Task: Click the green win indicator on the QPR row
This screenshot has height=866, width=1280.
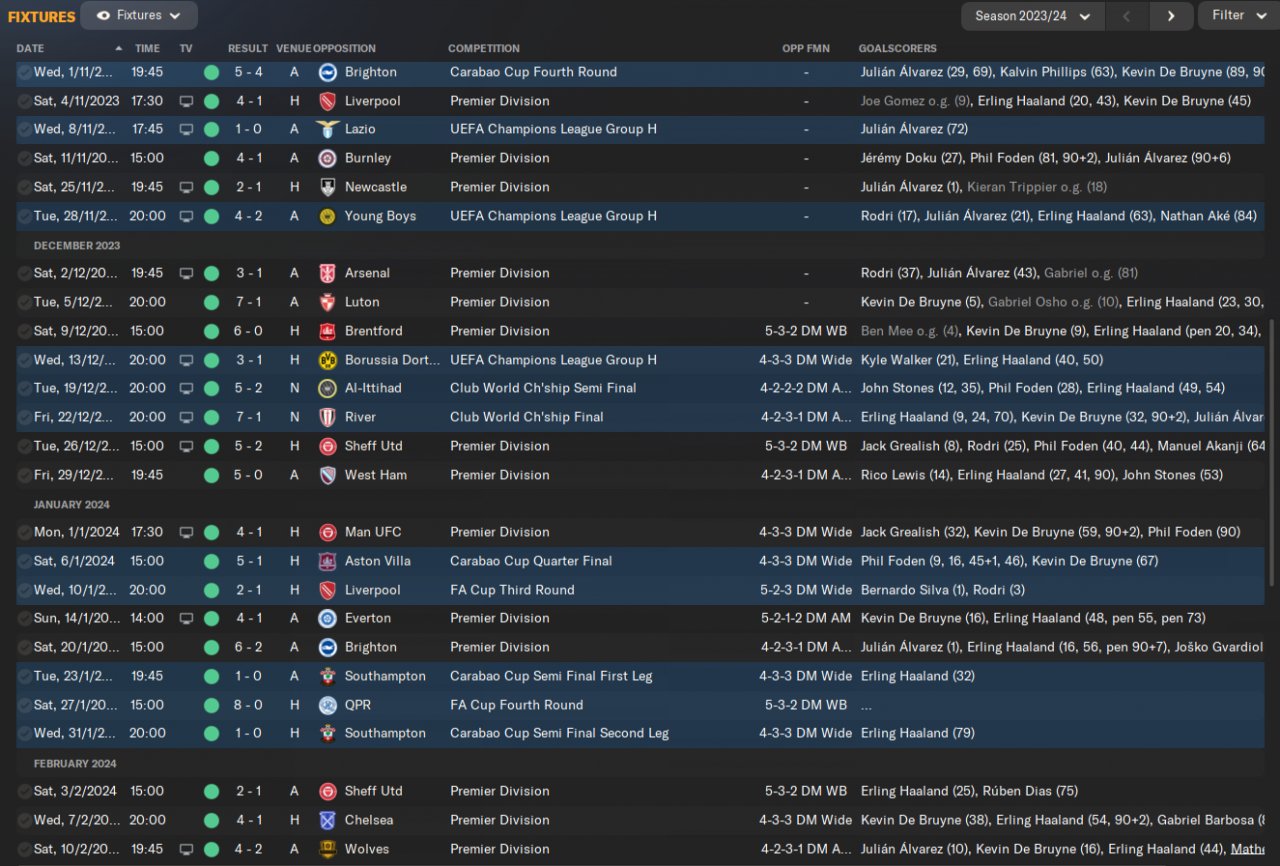Action: (x=211, y=705)
